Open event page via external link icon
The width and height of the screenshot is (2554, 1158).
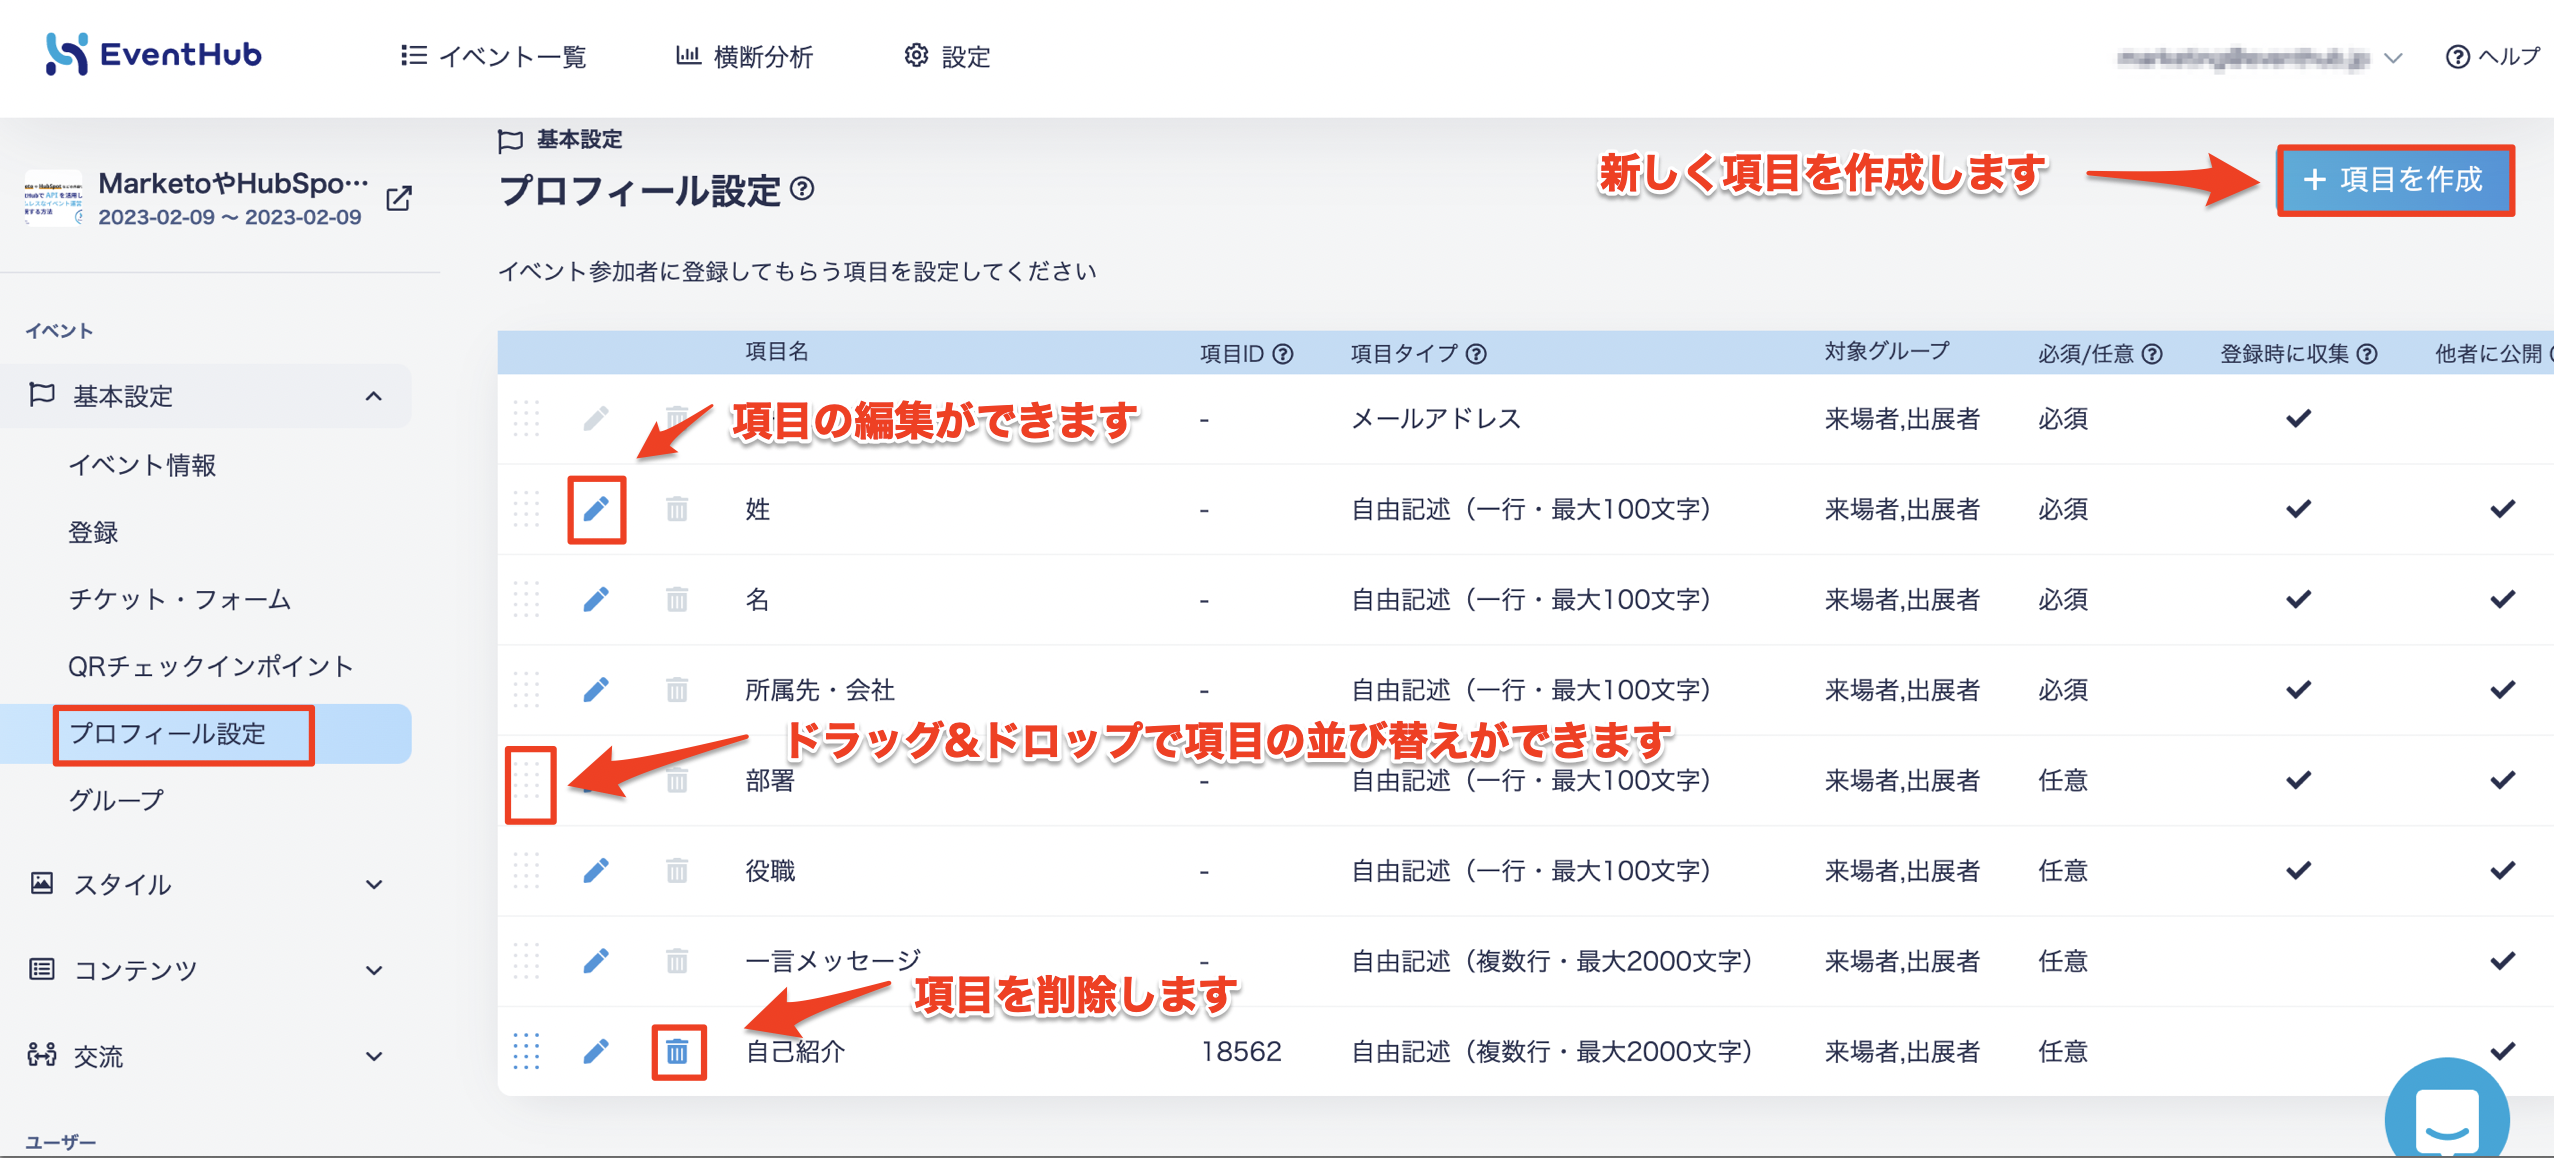(399, 198)
